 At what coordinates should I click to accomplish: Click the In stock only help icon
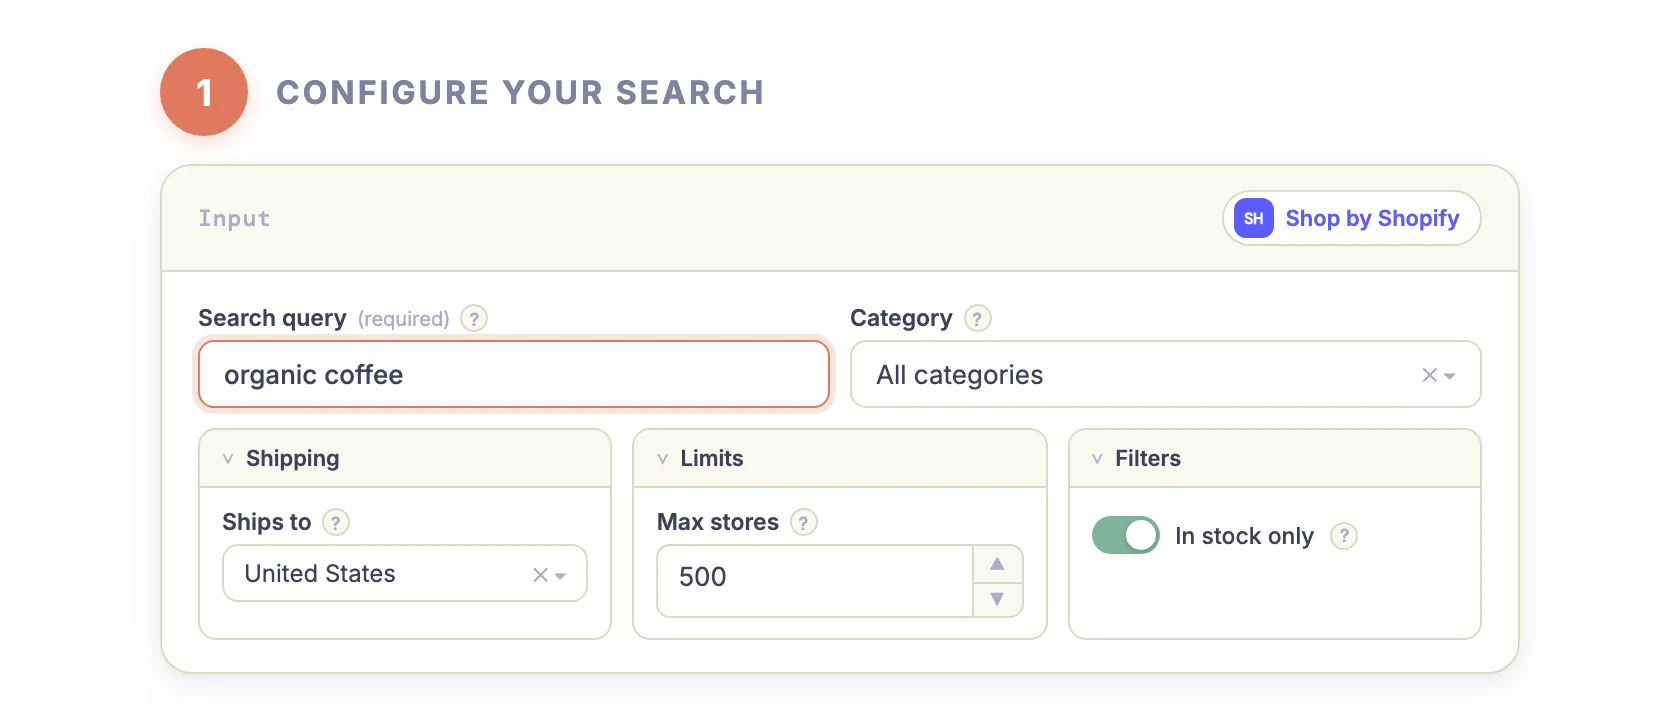(1344, 536)
